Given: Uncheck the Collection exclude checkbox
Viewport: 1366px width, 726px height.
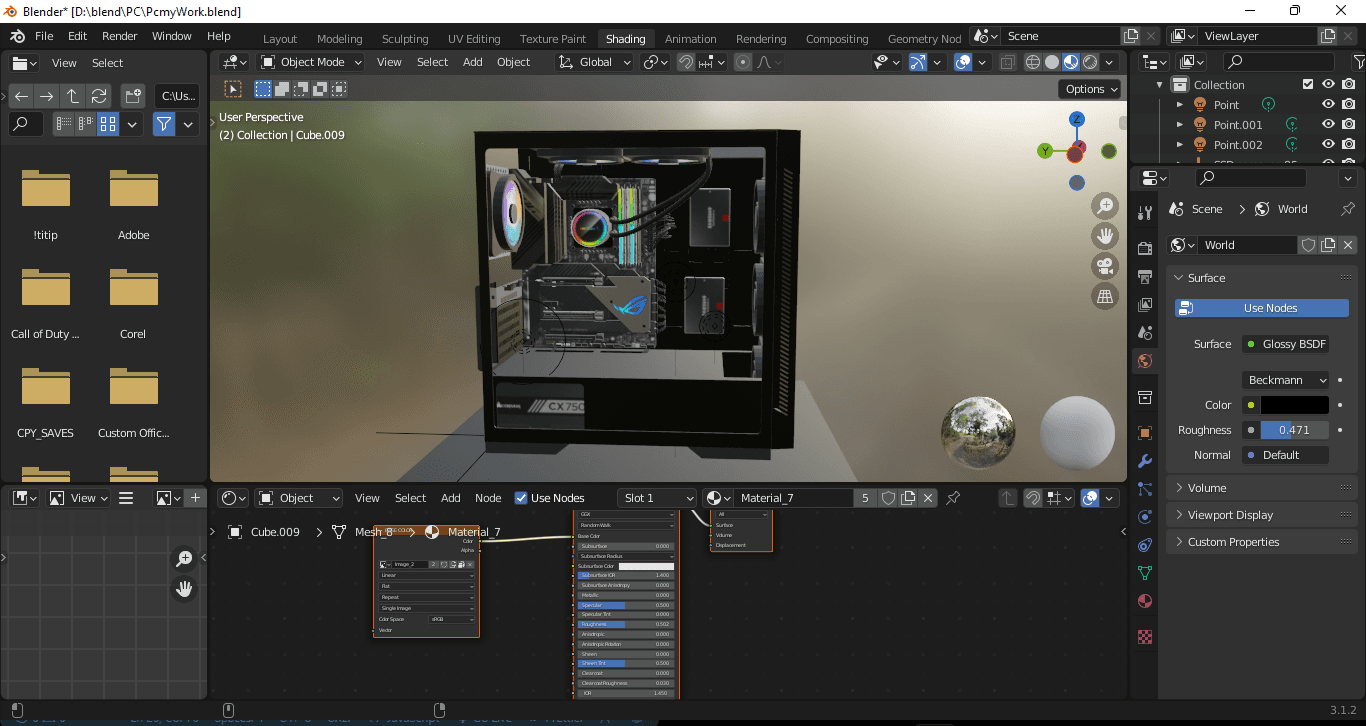Looking at the screenshot, I should pyautogui.click(x=1308, y=85).
